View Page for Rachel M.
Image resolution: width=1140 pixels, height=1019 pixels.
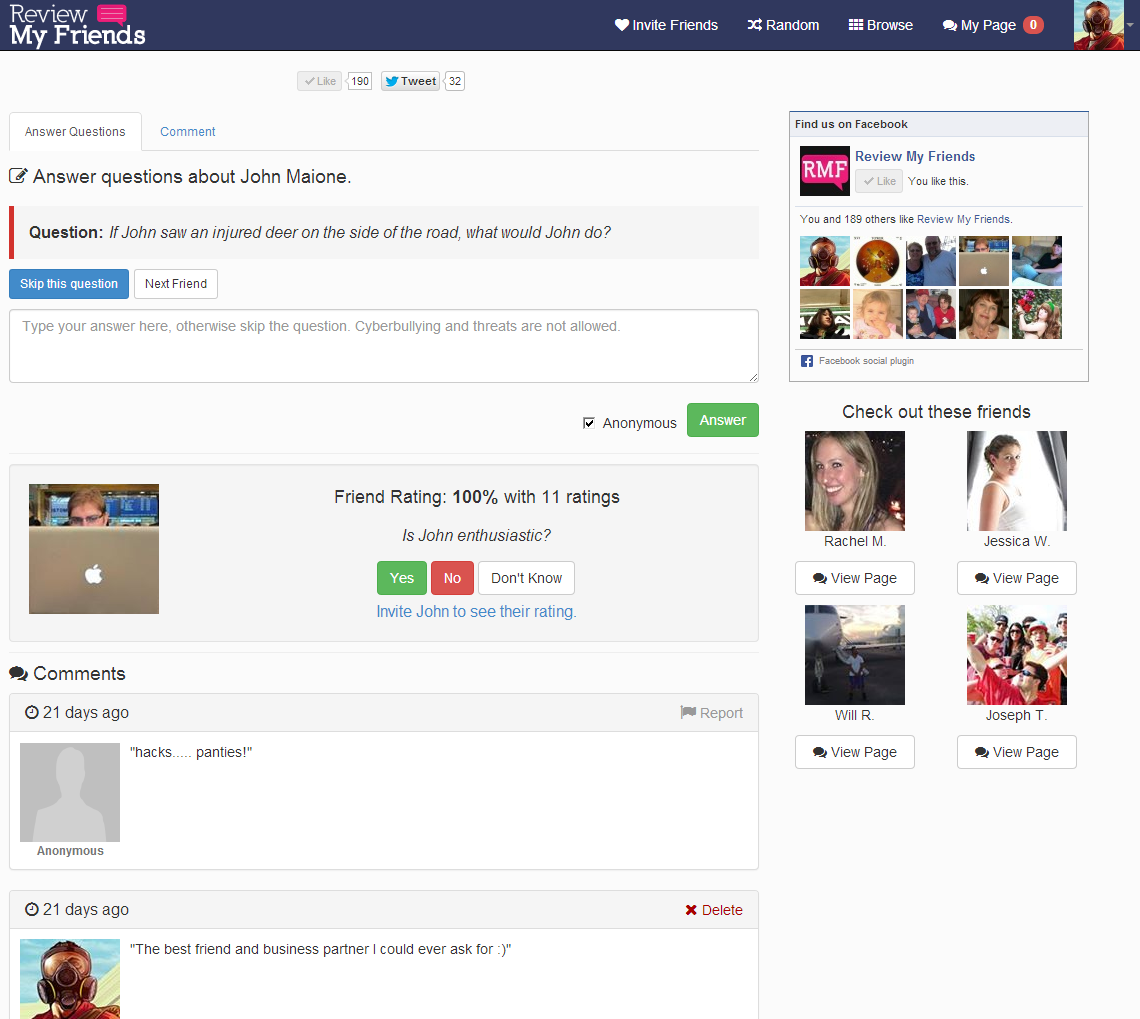point(855,579)
